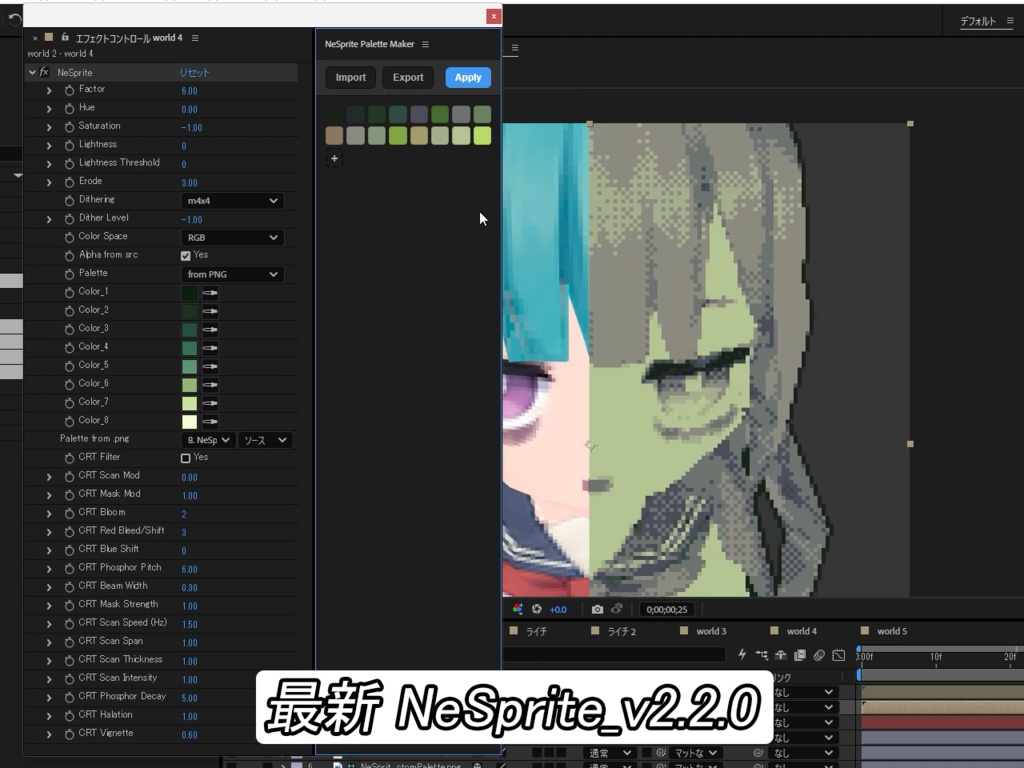This screenshot has width=1024, height=768.
Task: Open the Color Space RGB dropdown
Action: click(x=232, y=237)
